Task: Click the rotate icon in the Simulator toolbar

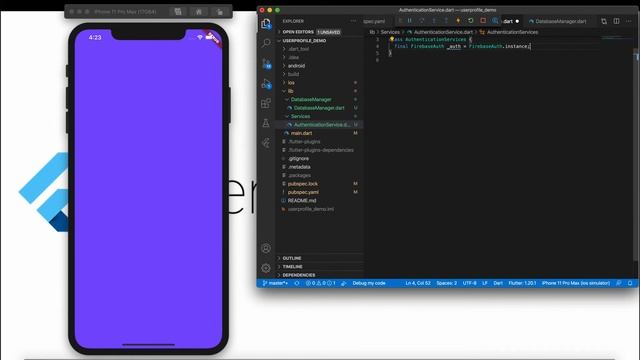Action: tap(220, 12)
